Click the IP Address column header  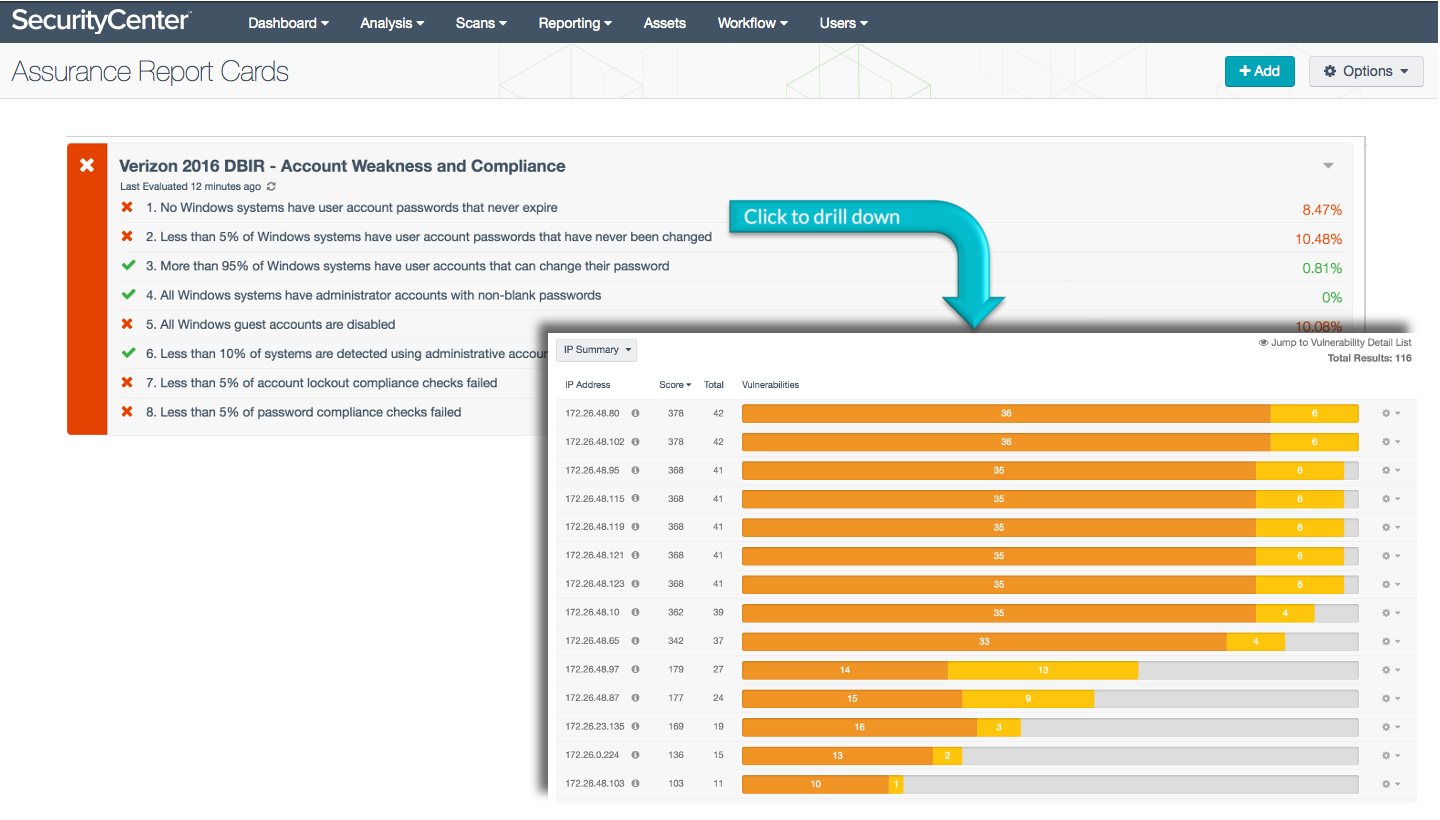588,385
